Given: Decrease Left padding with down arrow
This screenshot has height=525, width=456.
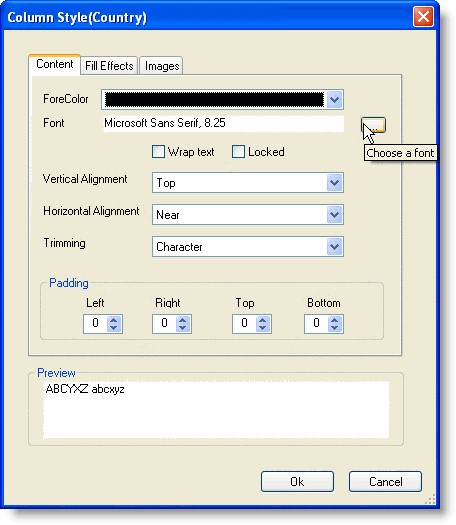Looking at the screenshot, I should 113,327.
